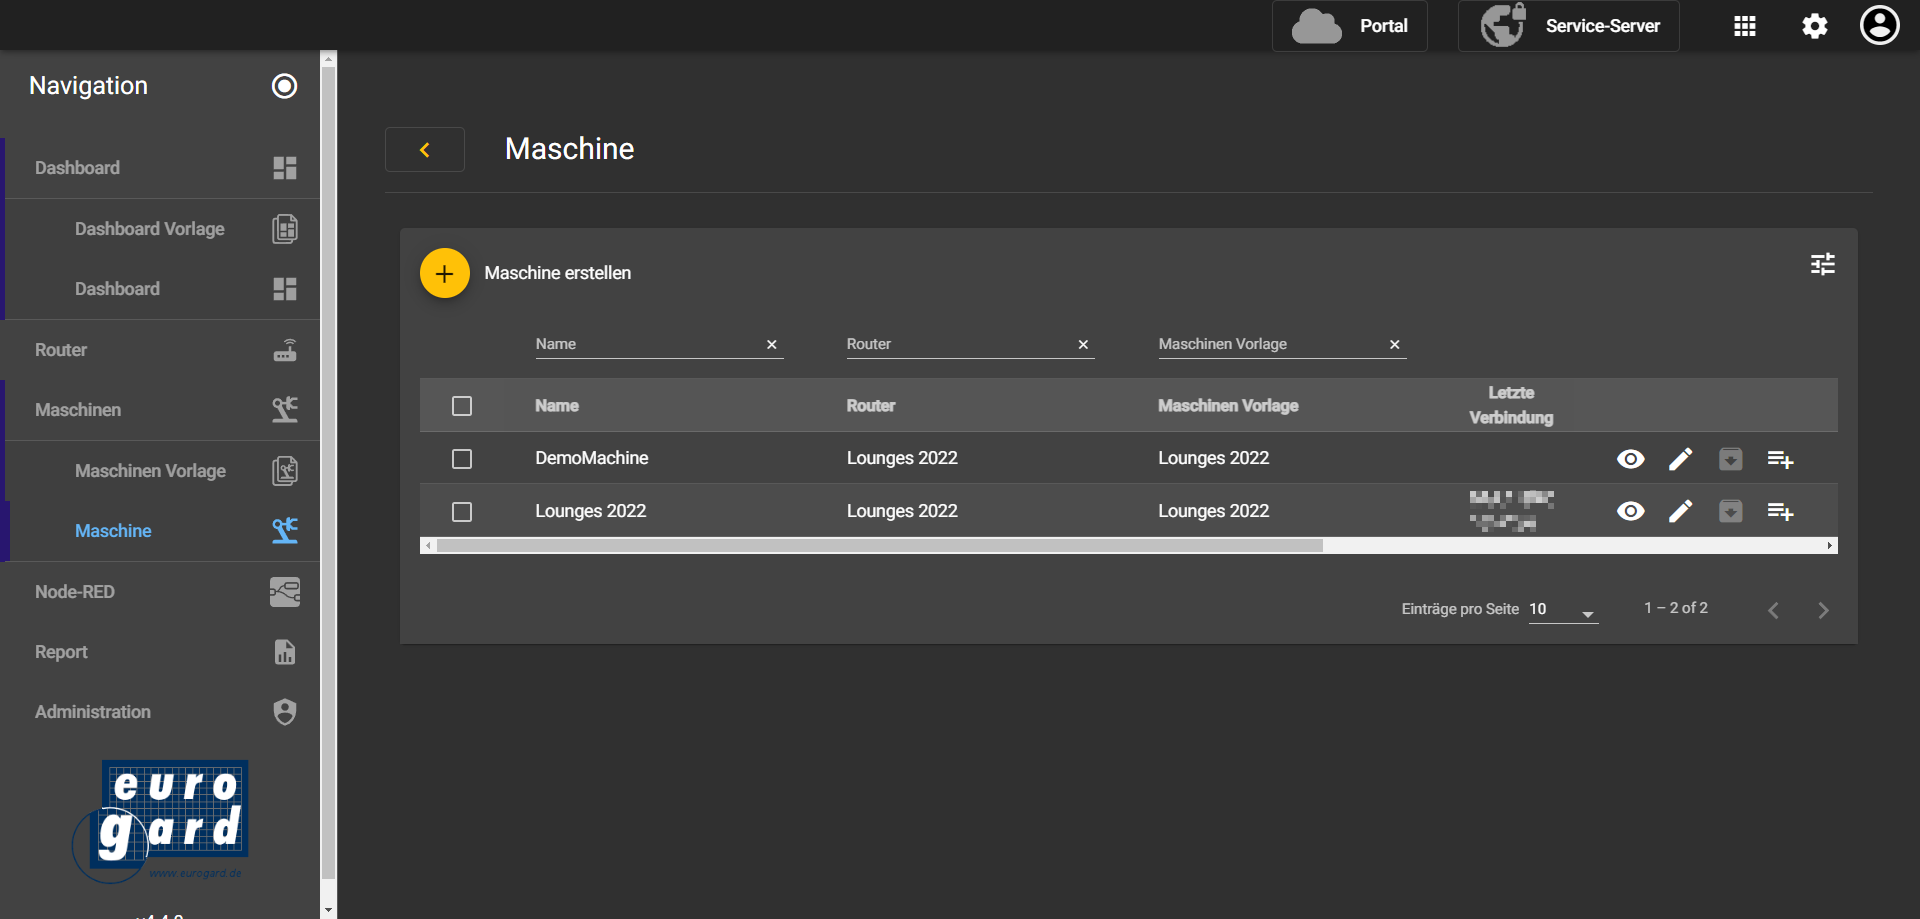Click the archive icon in DemoMachine row
1920x919 pixels.
pyautogui.click(x=1730, y=459)
